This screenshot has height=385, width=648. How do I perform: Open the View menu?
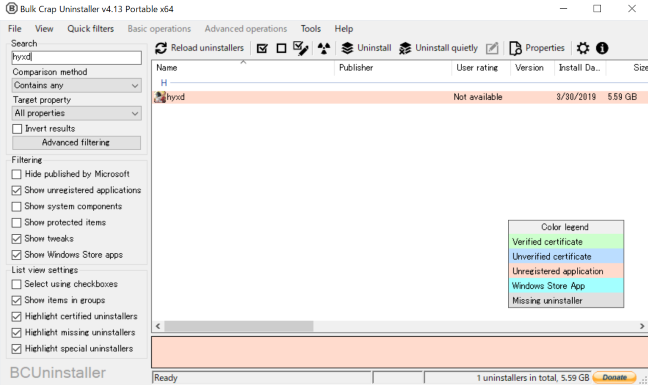pos(44,29)
